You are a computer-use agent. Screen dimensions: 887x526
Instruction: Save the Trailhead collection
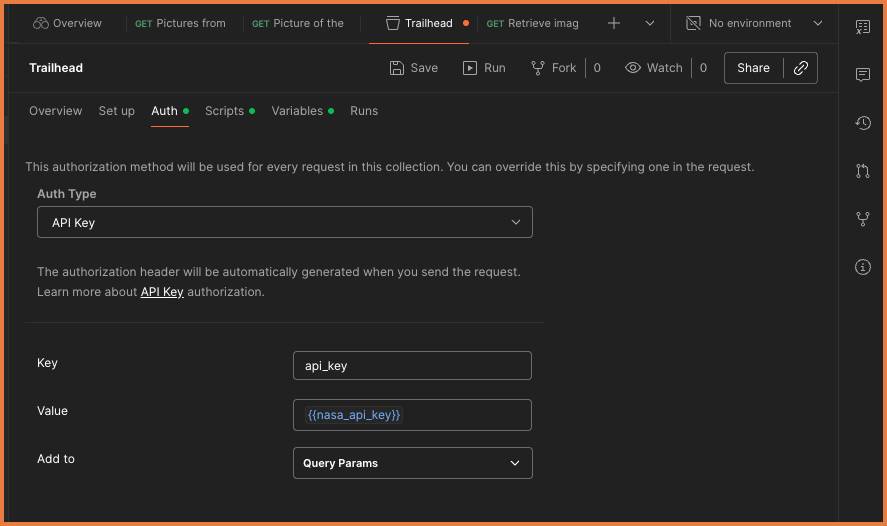click(x=414, y=68)
